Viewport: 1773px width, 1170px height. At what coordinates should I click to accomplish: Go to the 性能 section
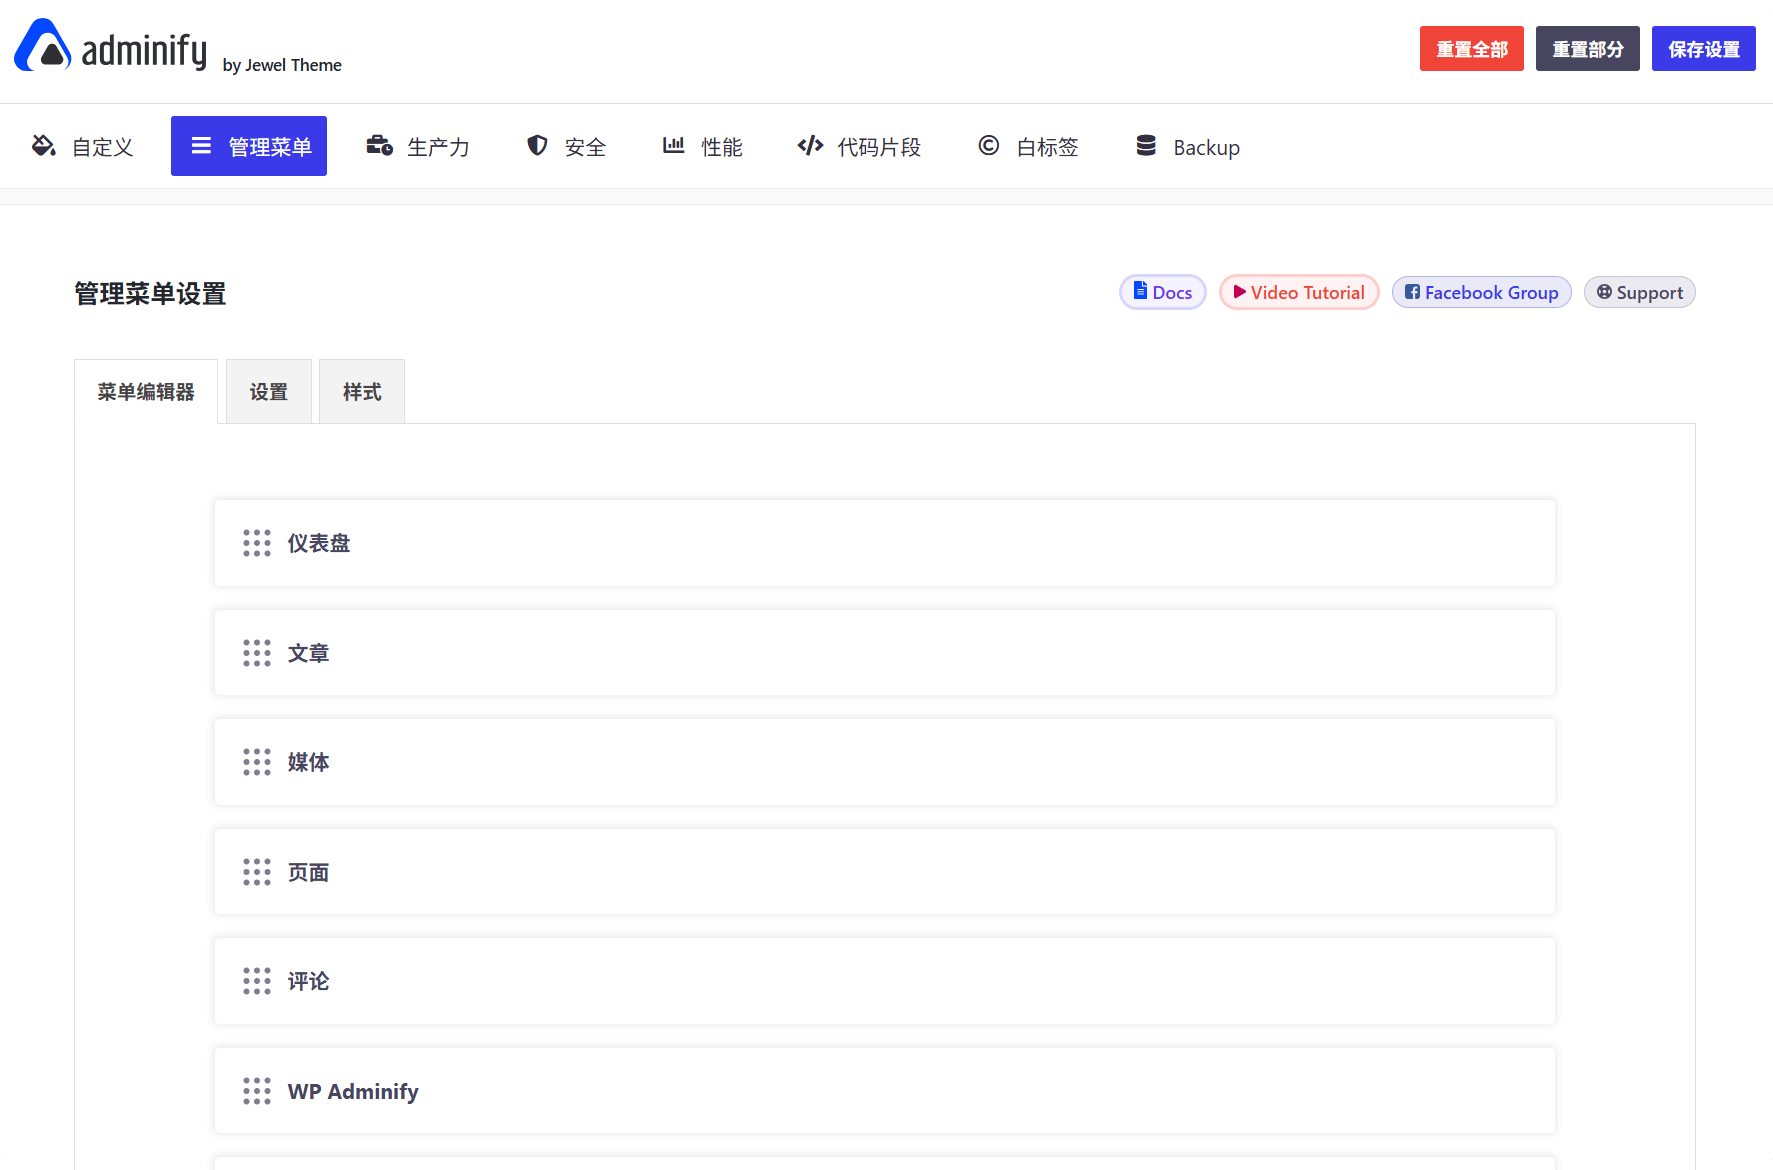pyautogui.click(x=703, y=146)
